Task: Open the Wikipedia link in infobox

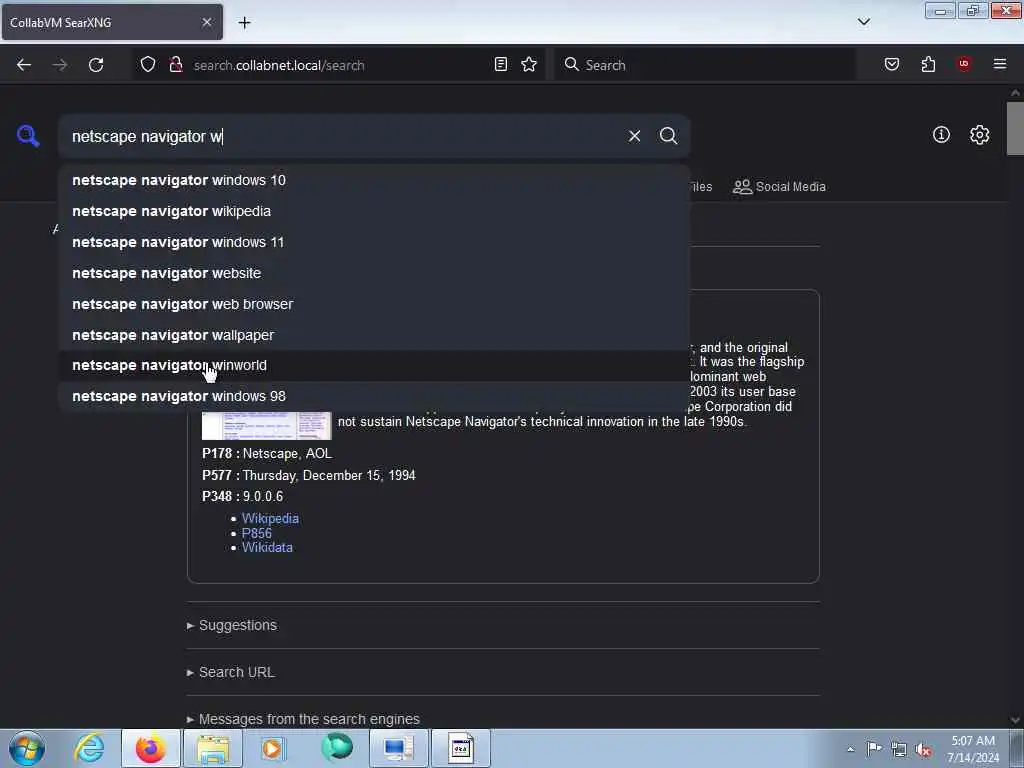Action: pos(270,519)
